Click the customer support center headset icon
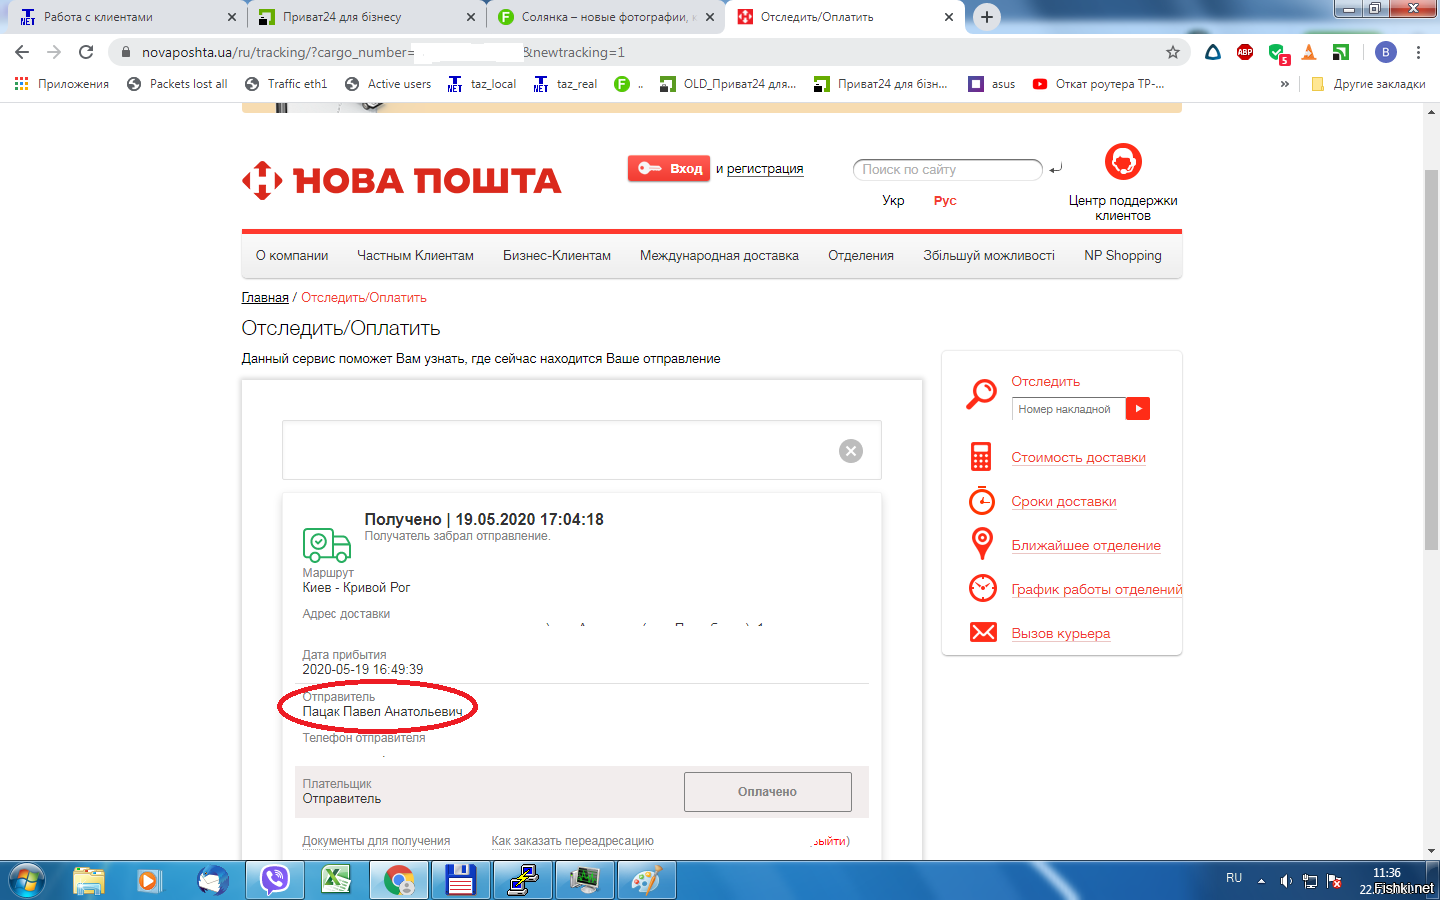Viewport: 1440px width, 900px height. coord(1123,161)
